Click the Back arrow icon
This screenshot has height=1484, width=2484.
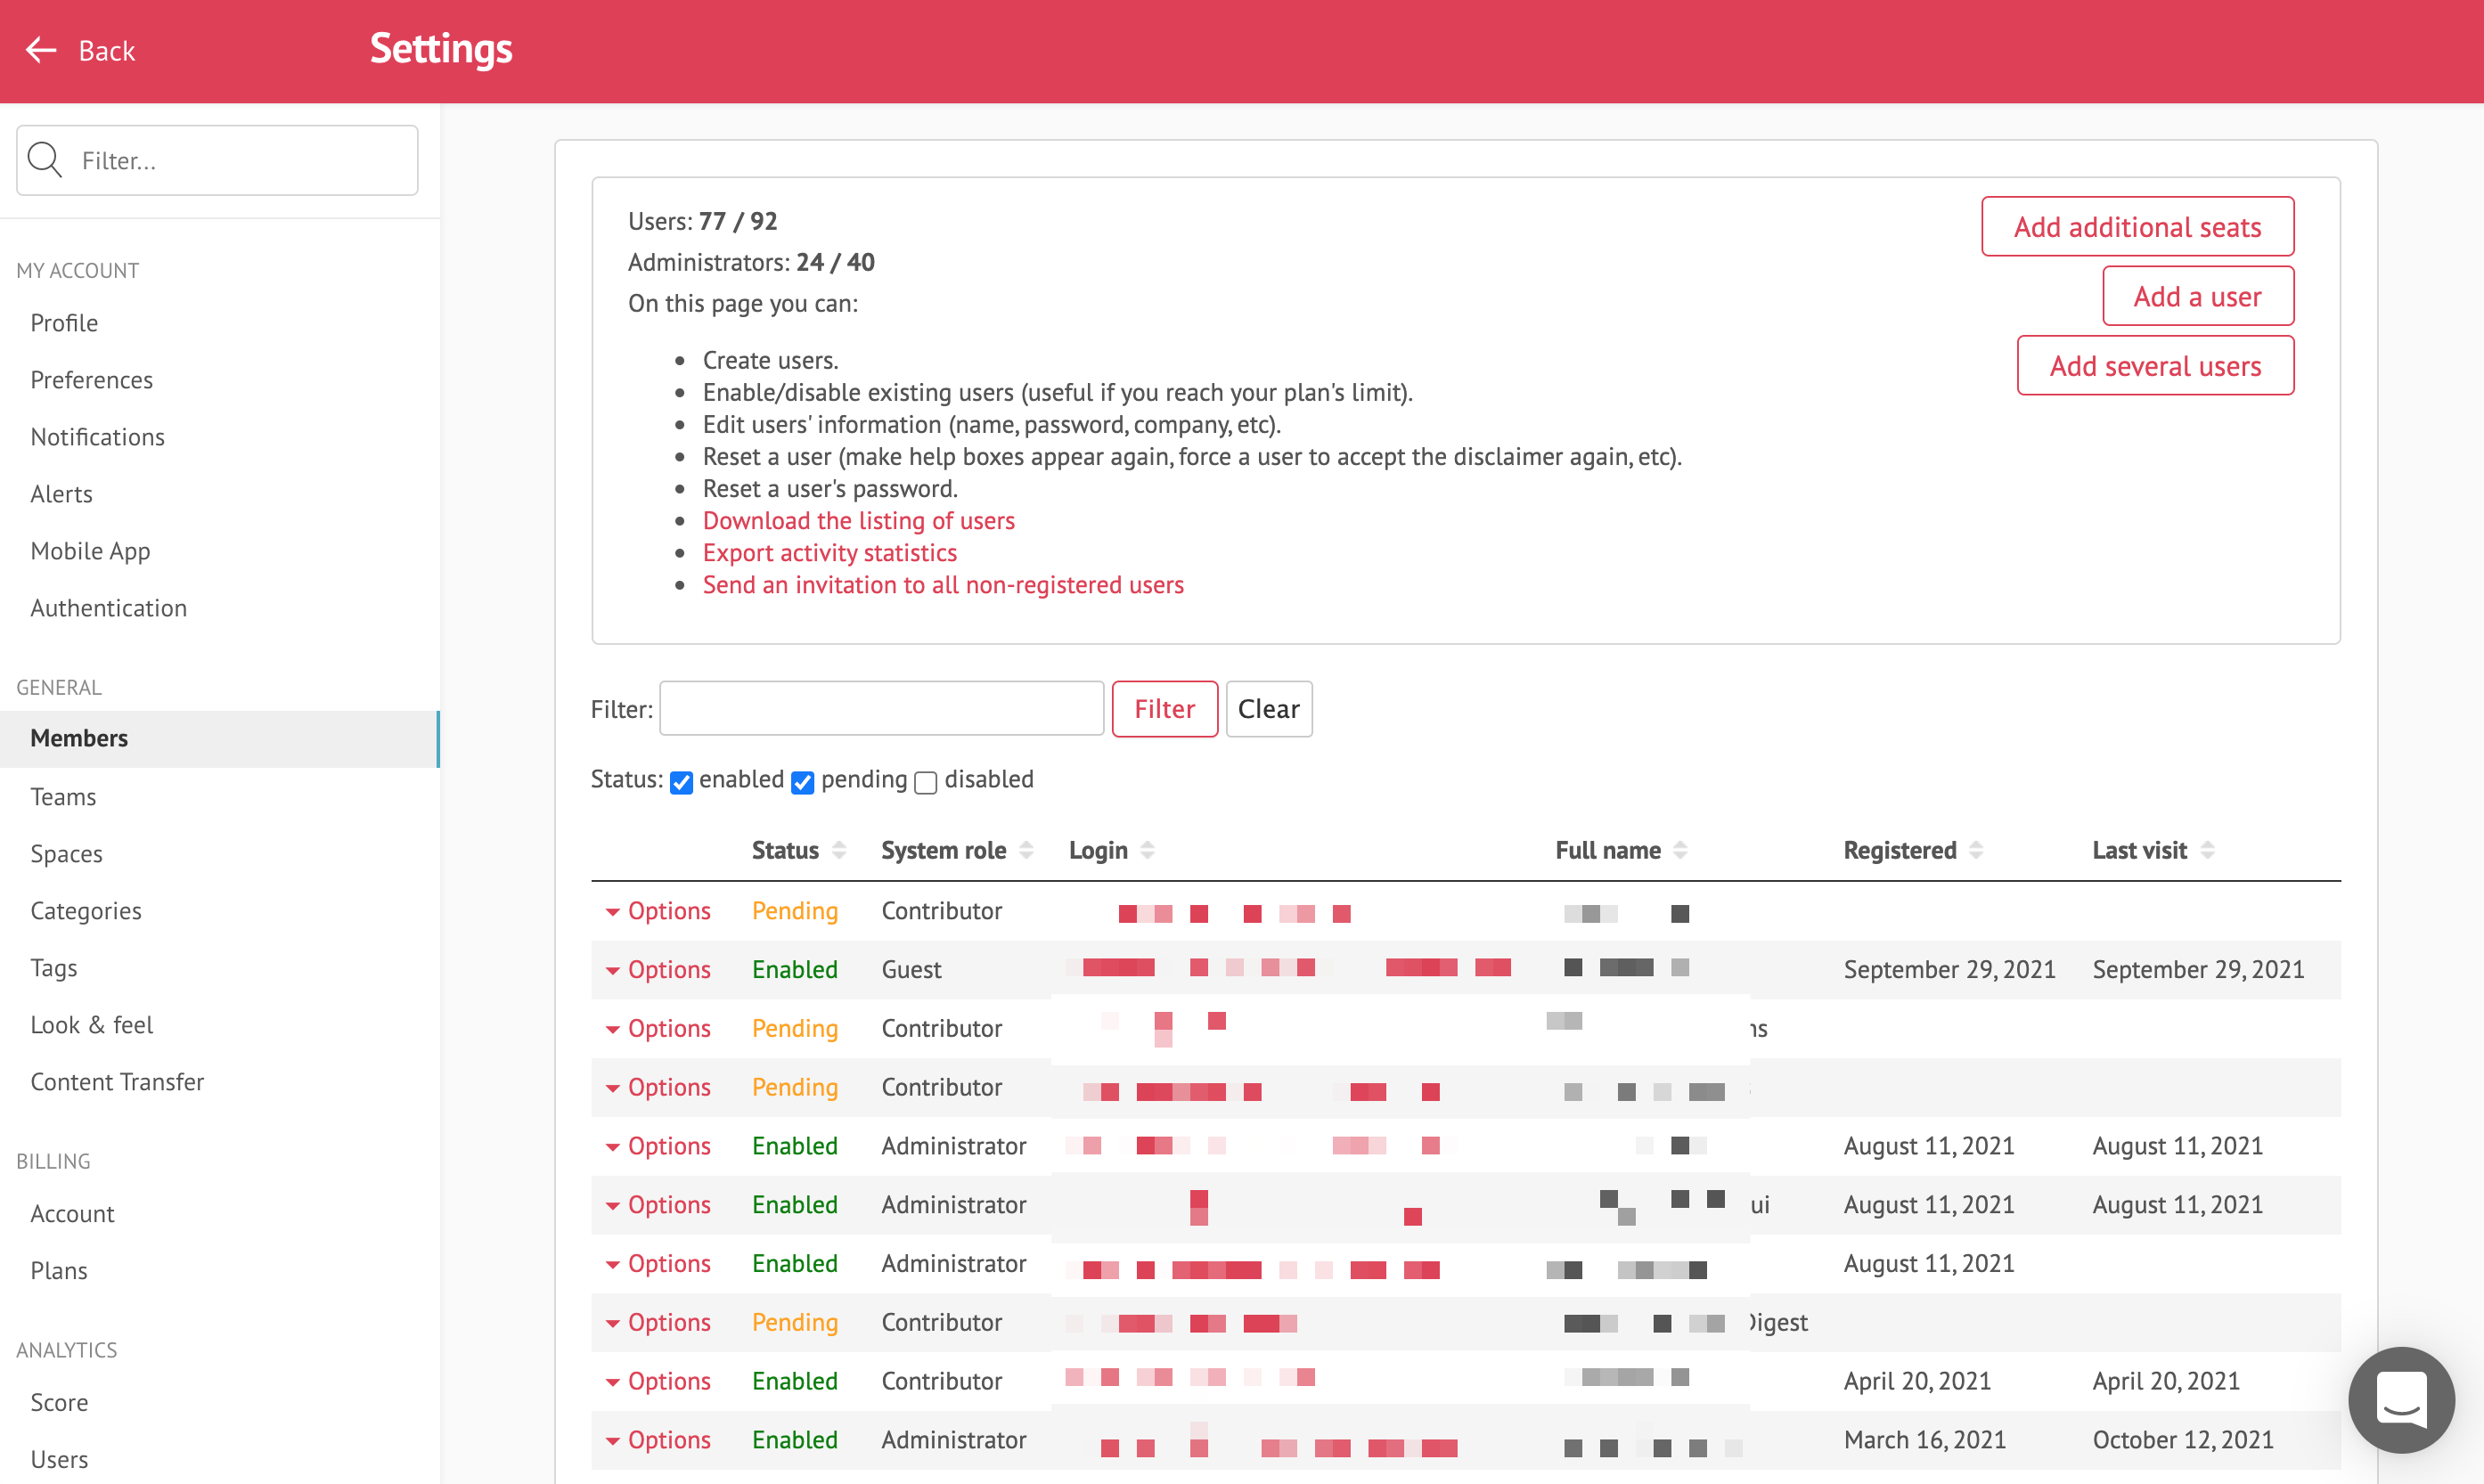(x=41, y=50)
